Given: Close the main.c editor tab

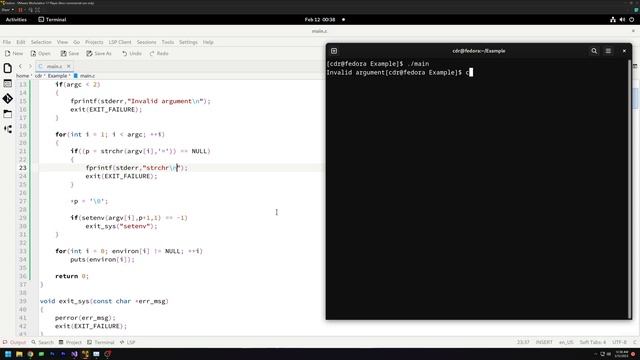Looking at the screenshot, I should [69, 66].
